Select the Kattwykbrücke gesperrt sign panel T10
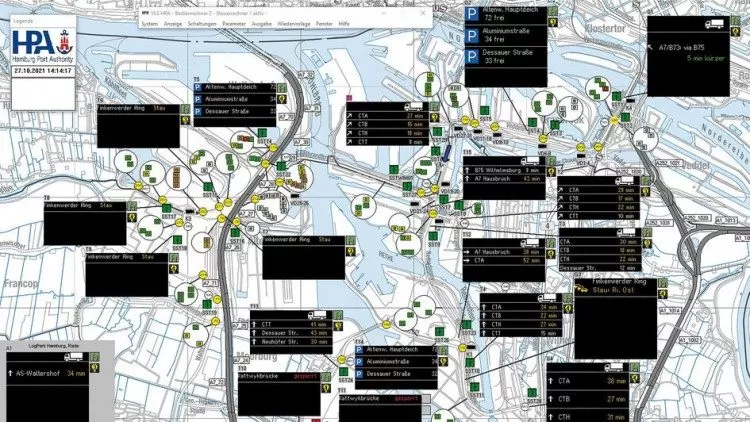 279,395
